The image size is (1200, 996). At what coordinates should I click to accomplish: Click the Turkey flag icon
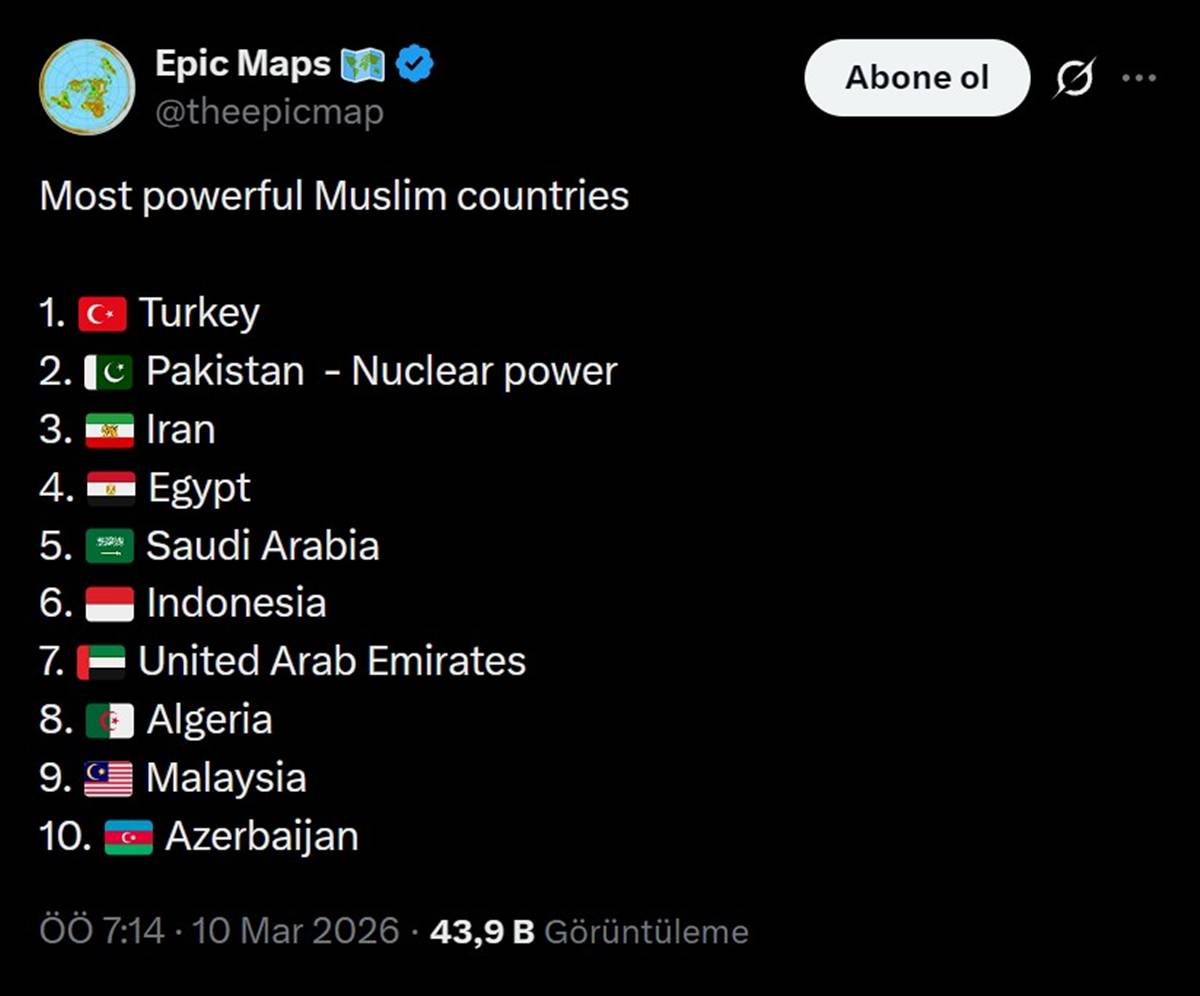point(102,314)
